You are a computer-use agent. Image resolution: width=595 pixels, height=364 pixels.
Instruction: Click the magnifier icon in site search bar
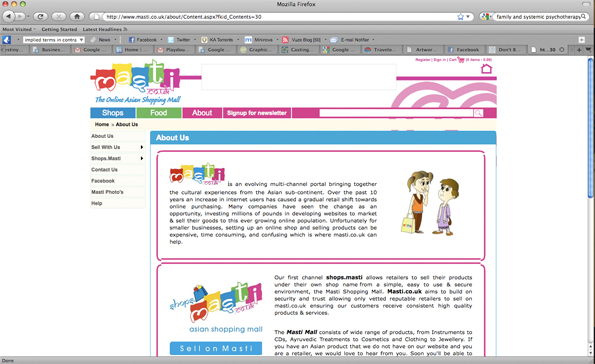click(x=478, y=113)
